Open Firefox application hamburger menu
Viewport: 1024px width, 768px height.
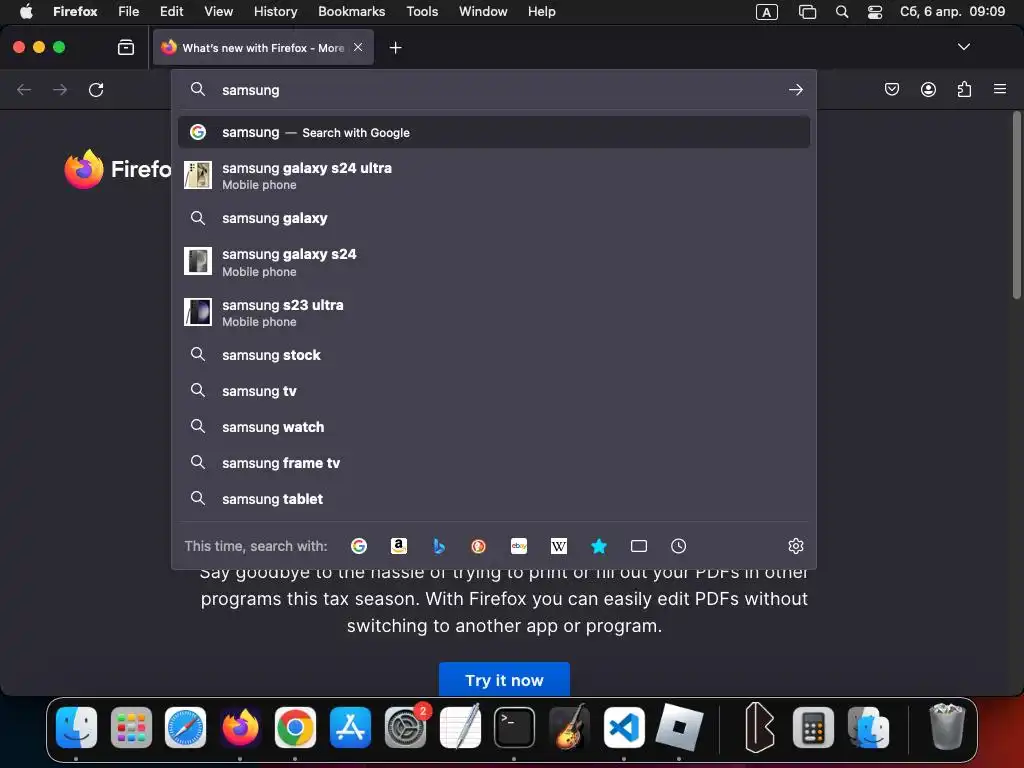(1000, 89)
